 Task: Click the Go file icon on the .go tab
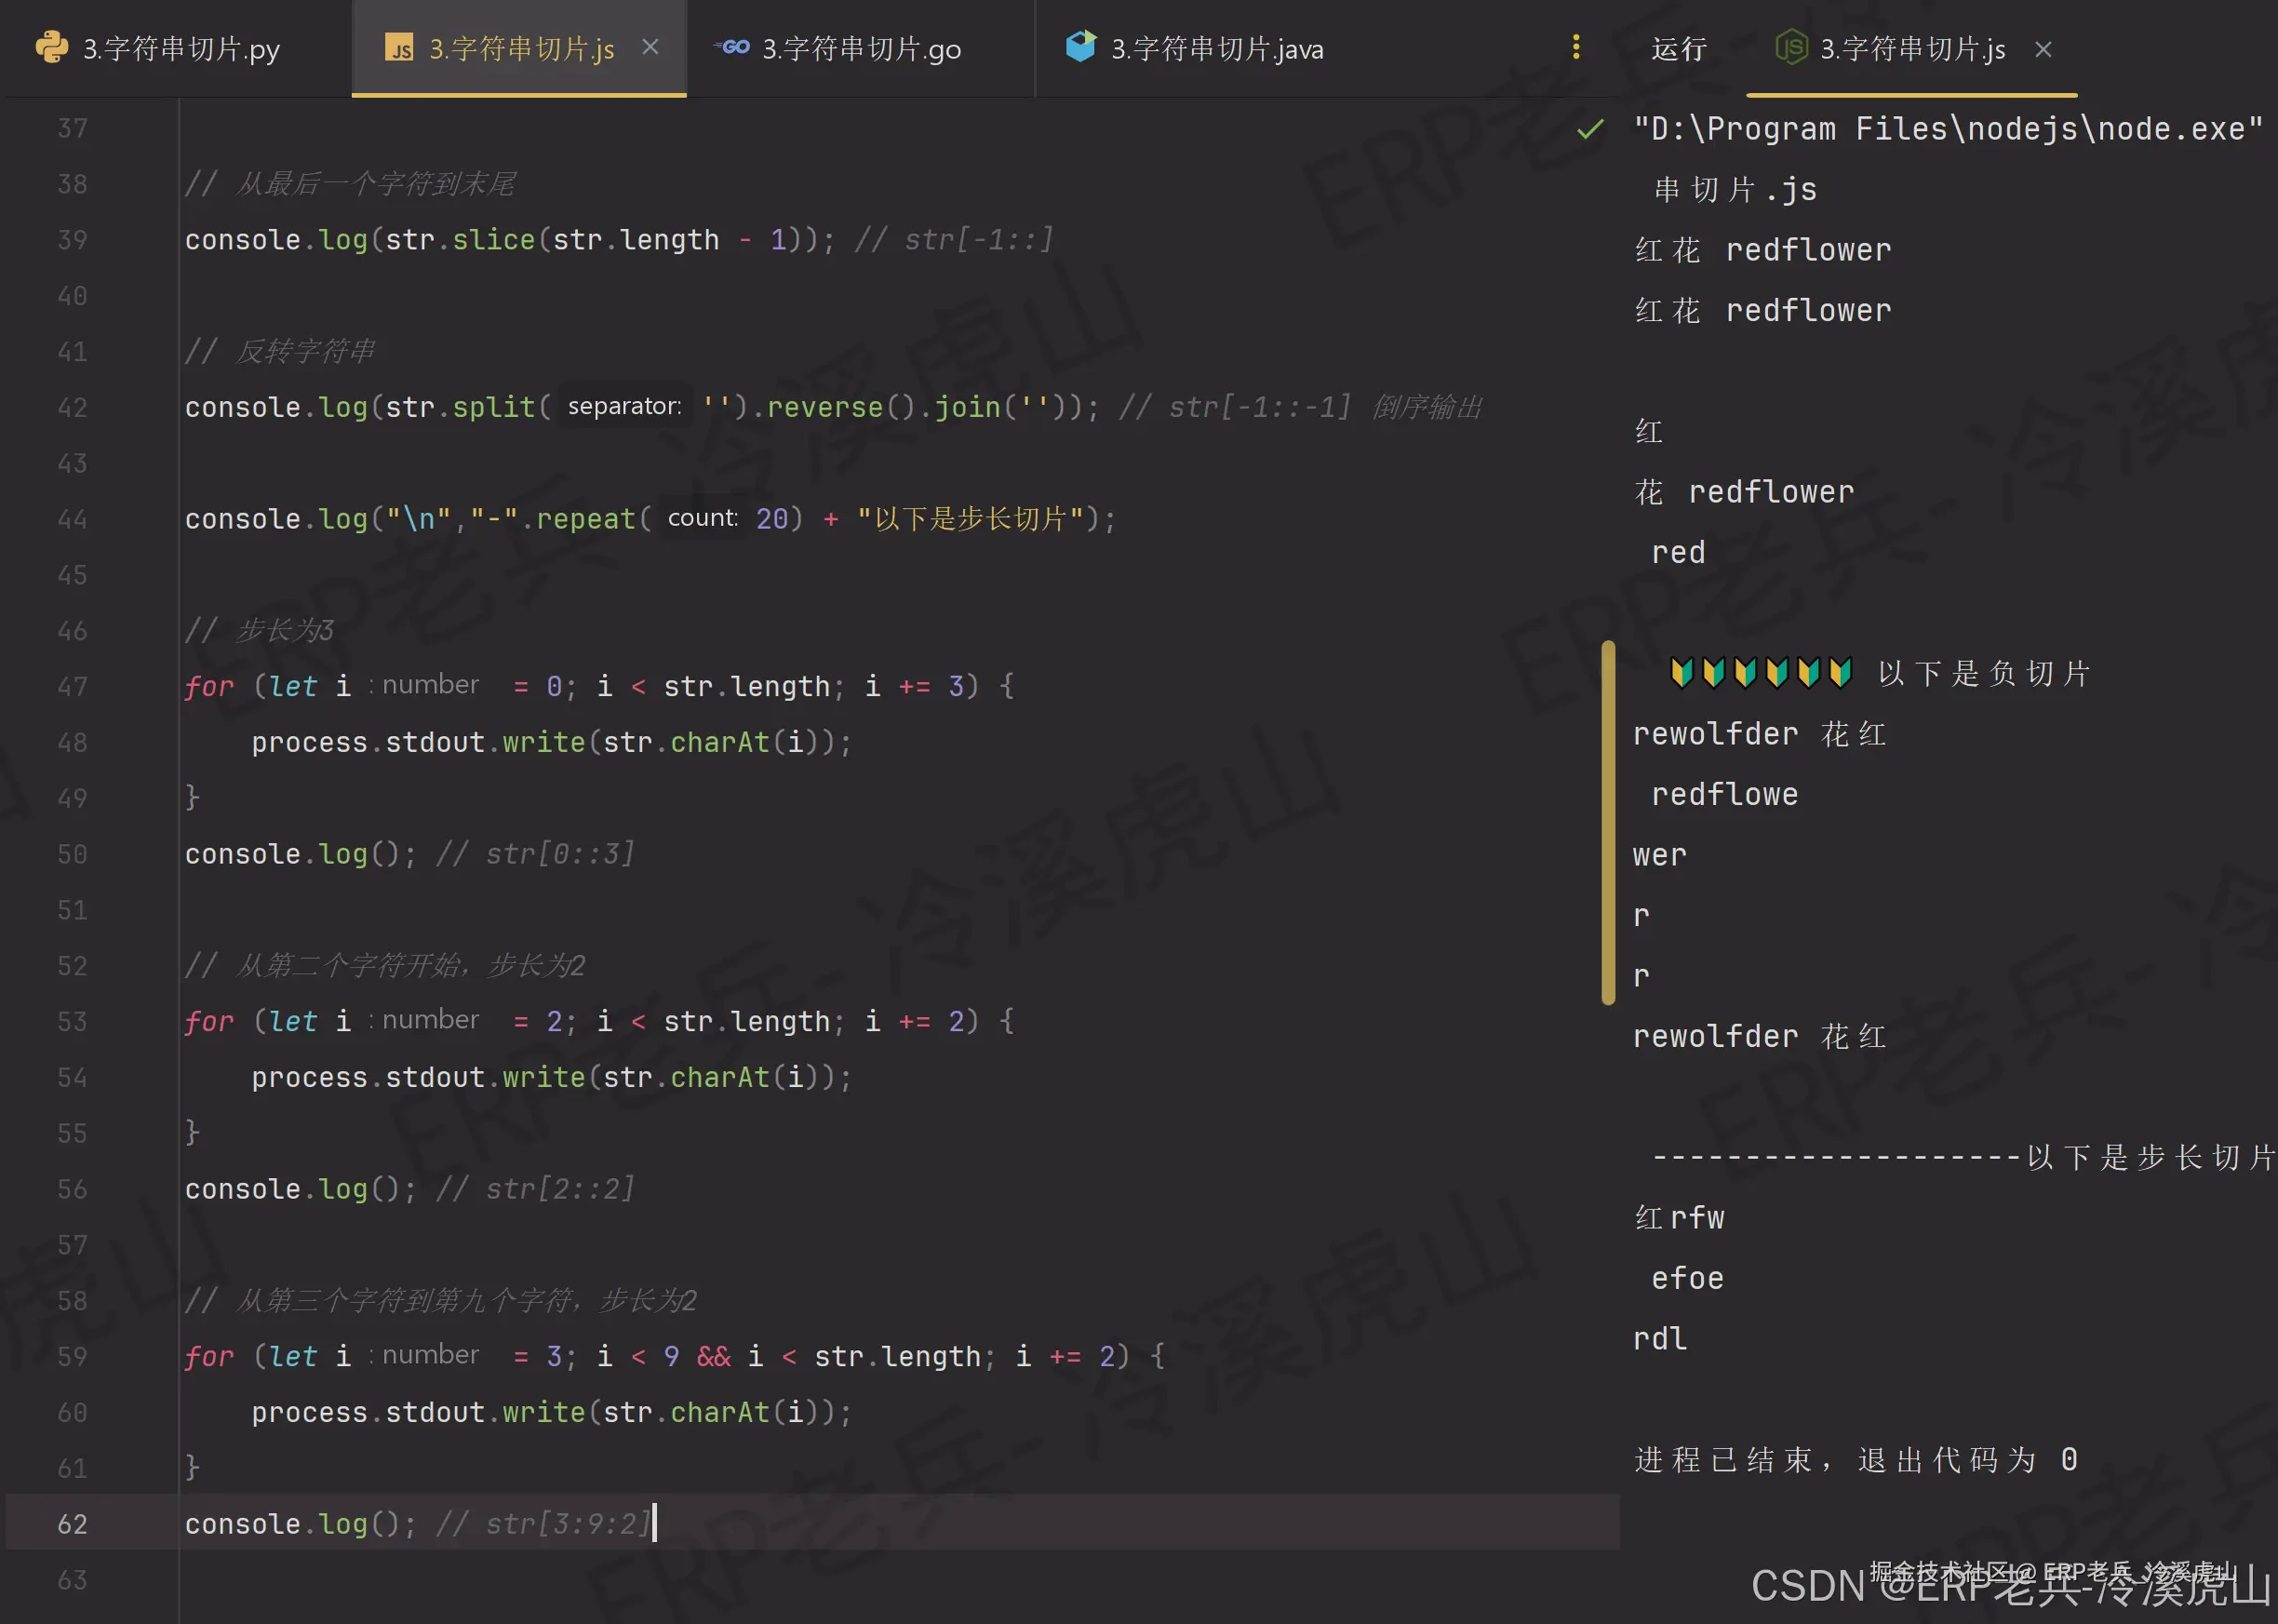coord(732,47)
